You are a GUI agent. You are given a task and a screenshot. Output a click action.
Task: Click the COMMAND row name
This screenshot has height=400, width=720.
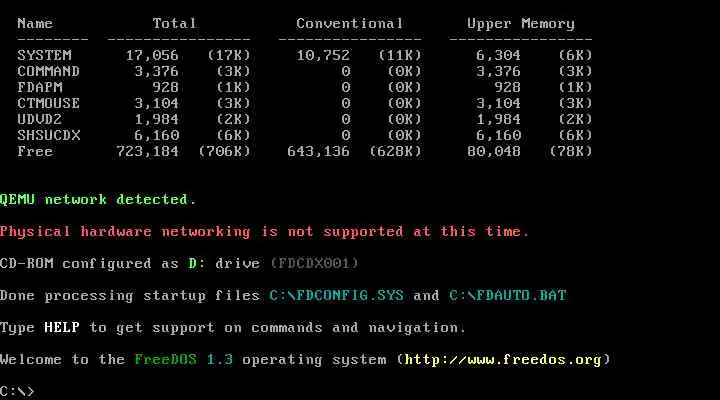[x=49, y=72]
